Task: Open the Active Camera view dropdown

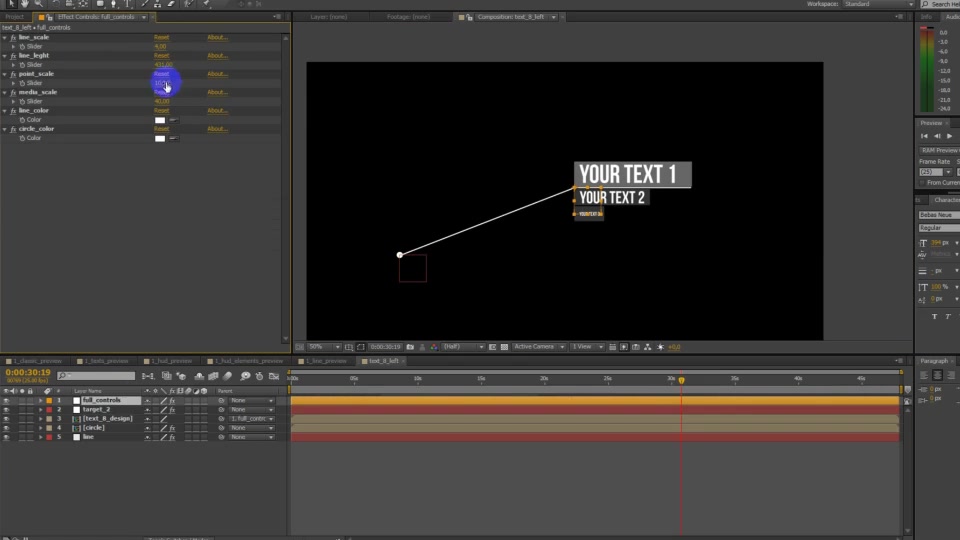Action: point(538,347)
